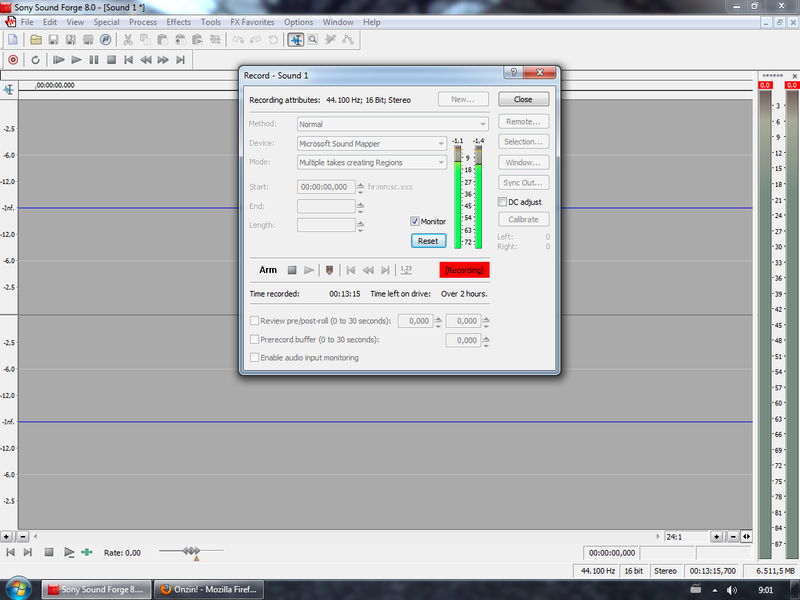Click the spinner beside the Length field
The height and width of the screenshot is (600, 800).
(360, 226)
